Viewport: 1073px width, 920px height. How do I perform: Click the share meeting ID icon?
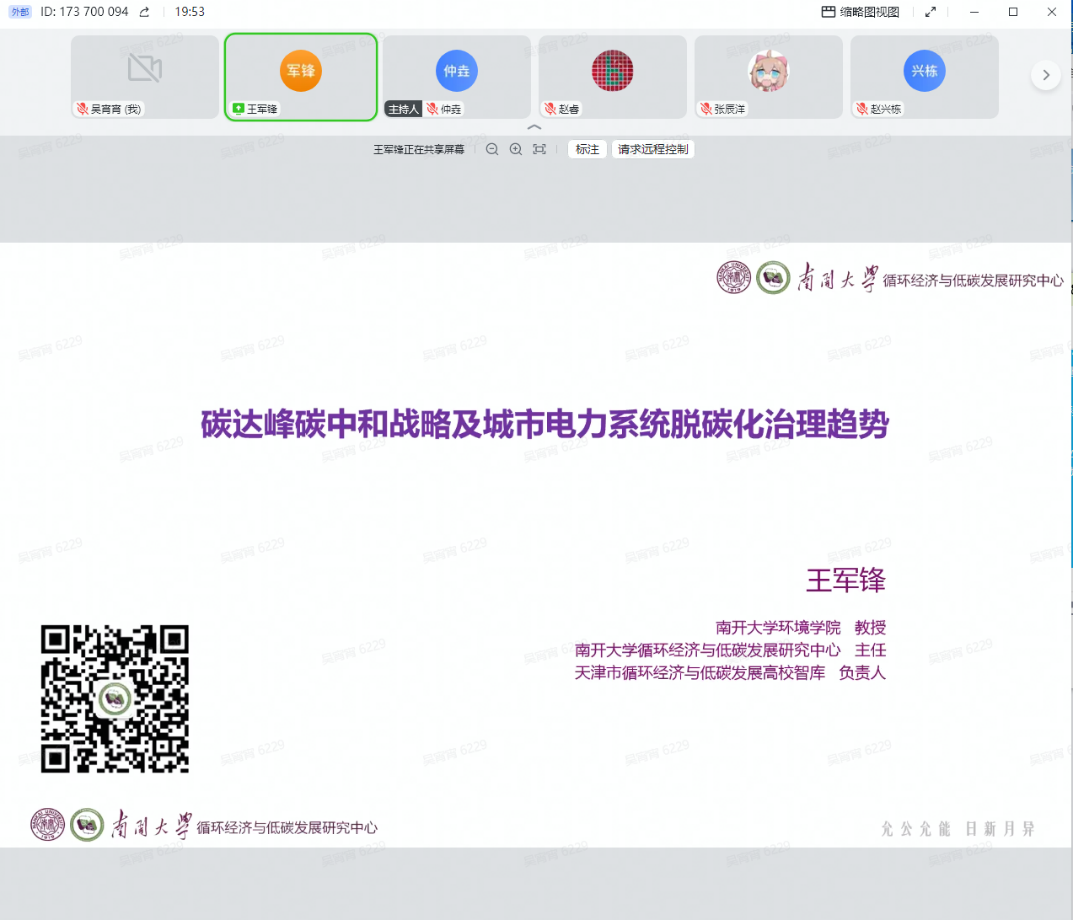144,12
